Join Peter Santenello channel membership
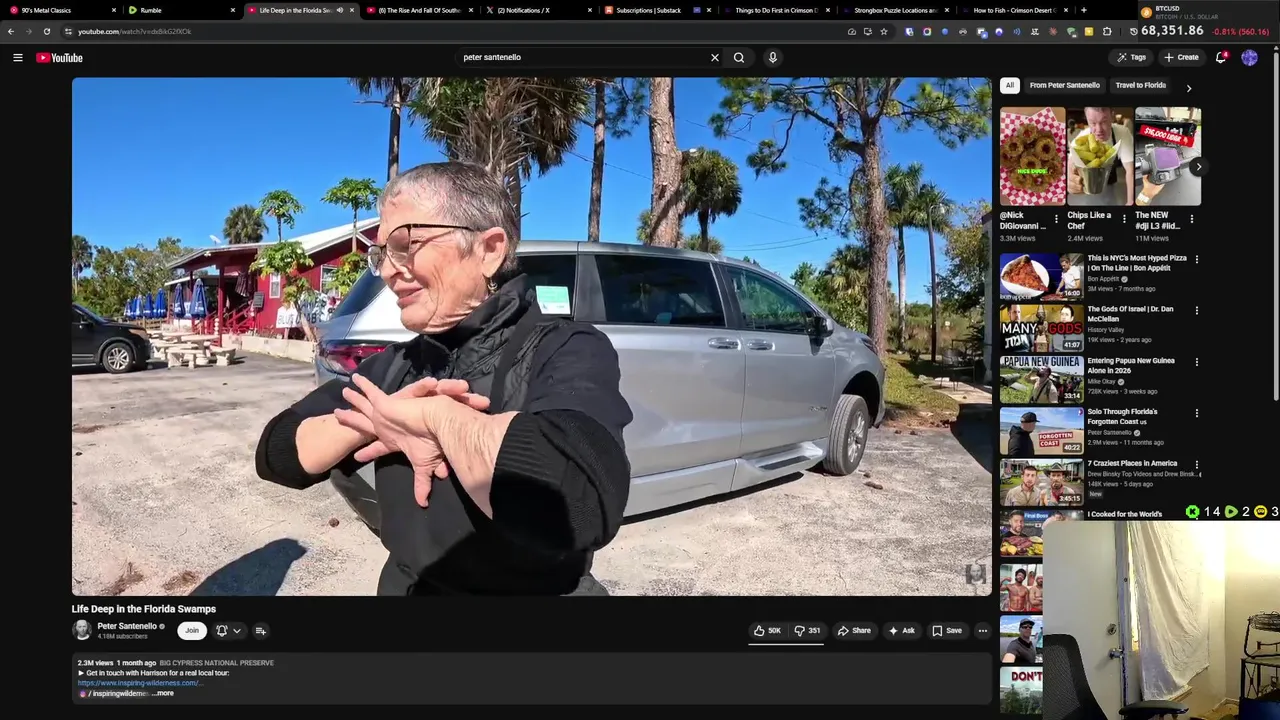 pos(192,630)
